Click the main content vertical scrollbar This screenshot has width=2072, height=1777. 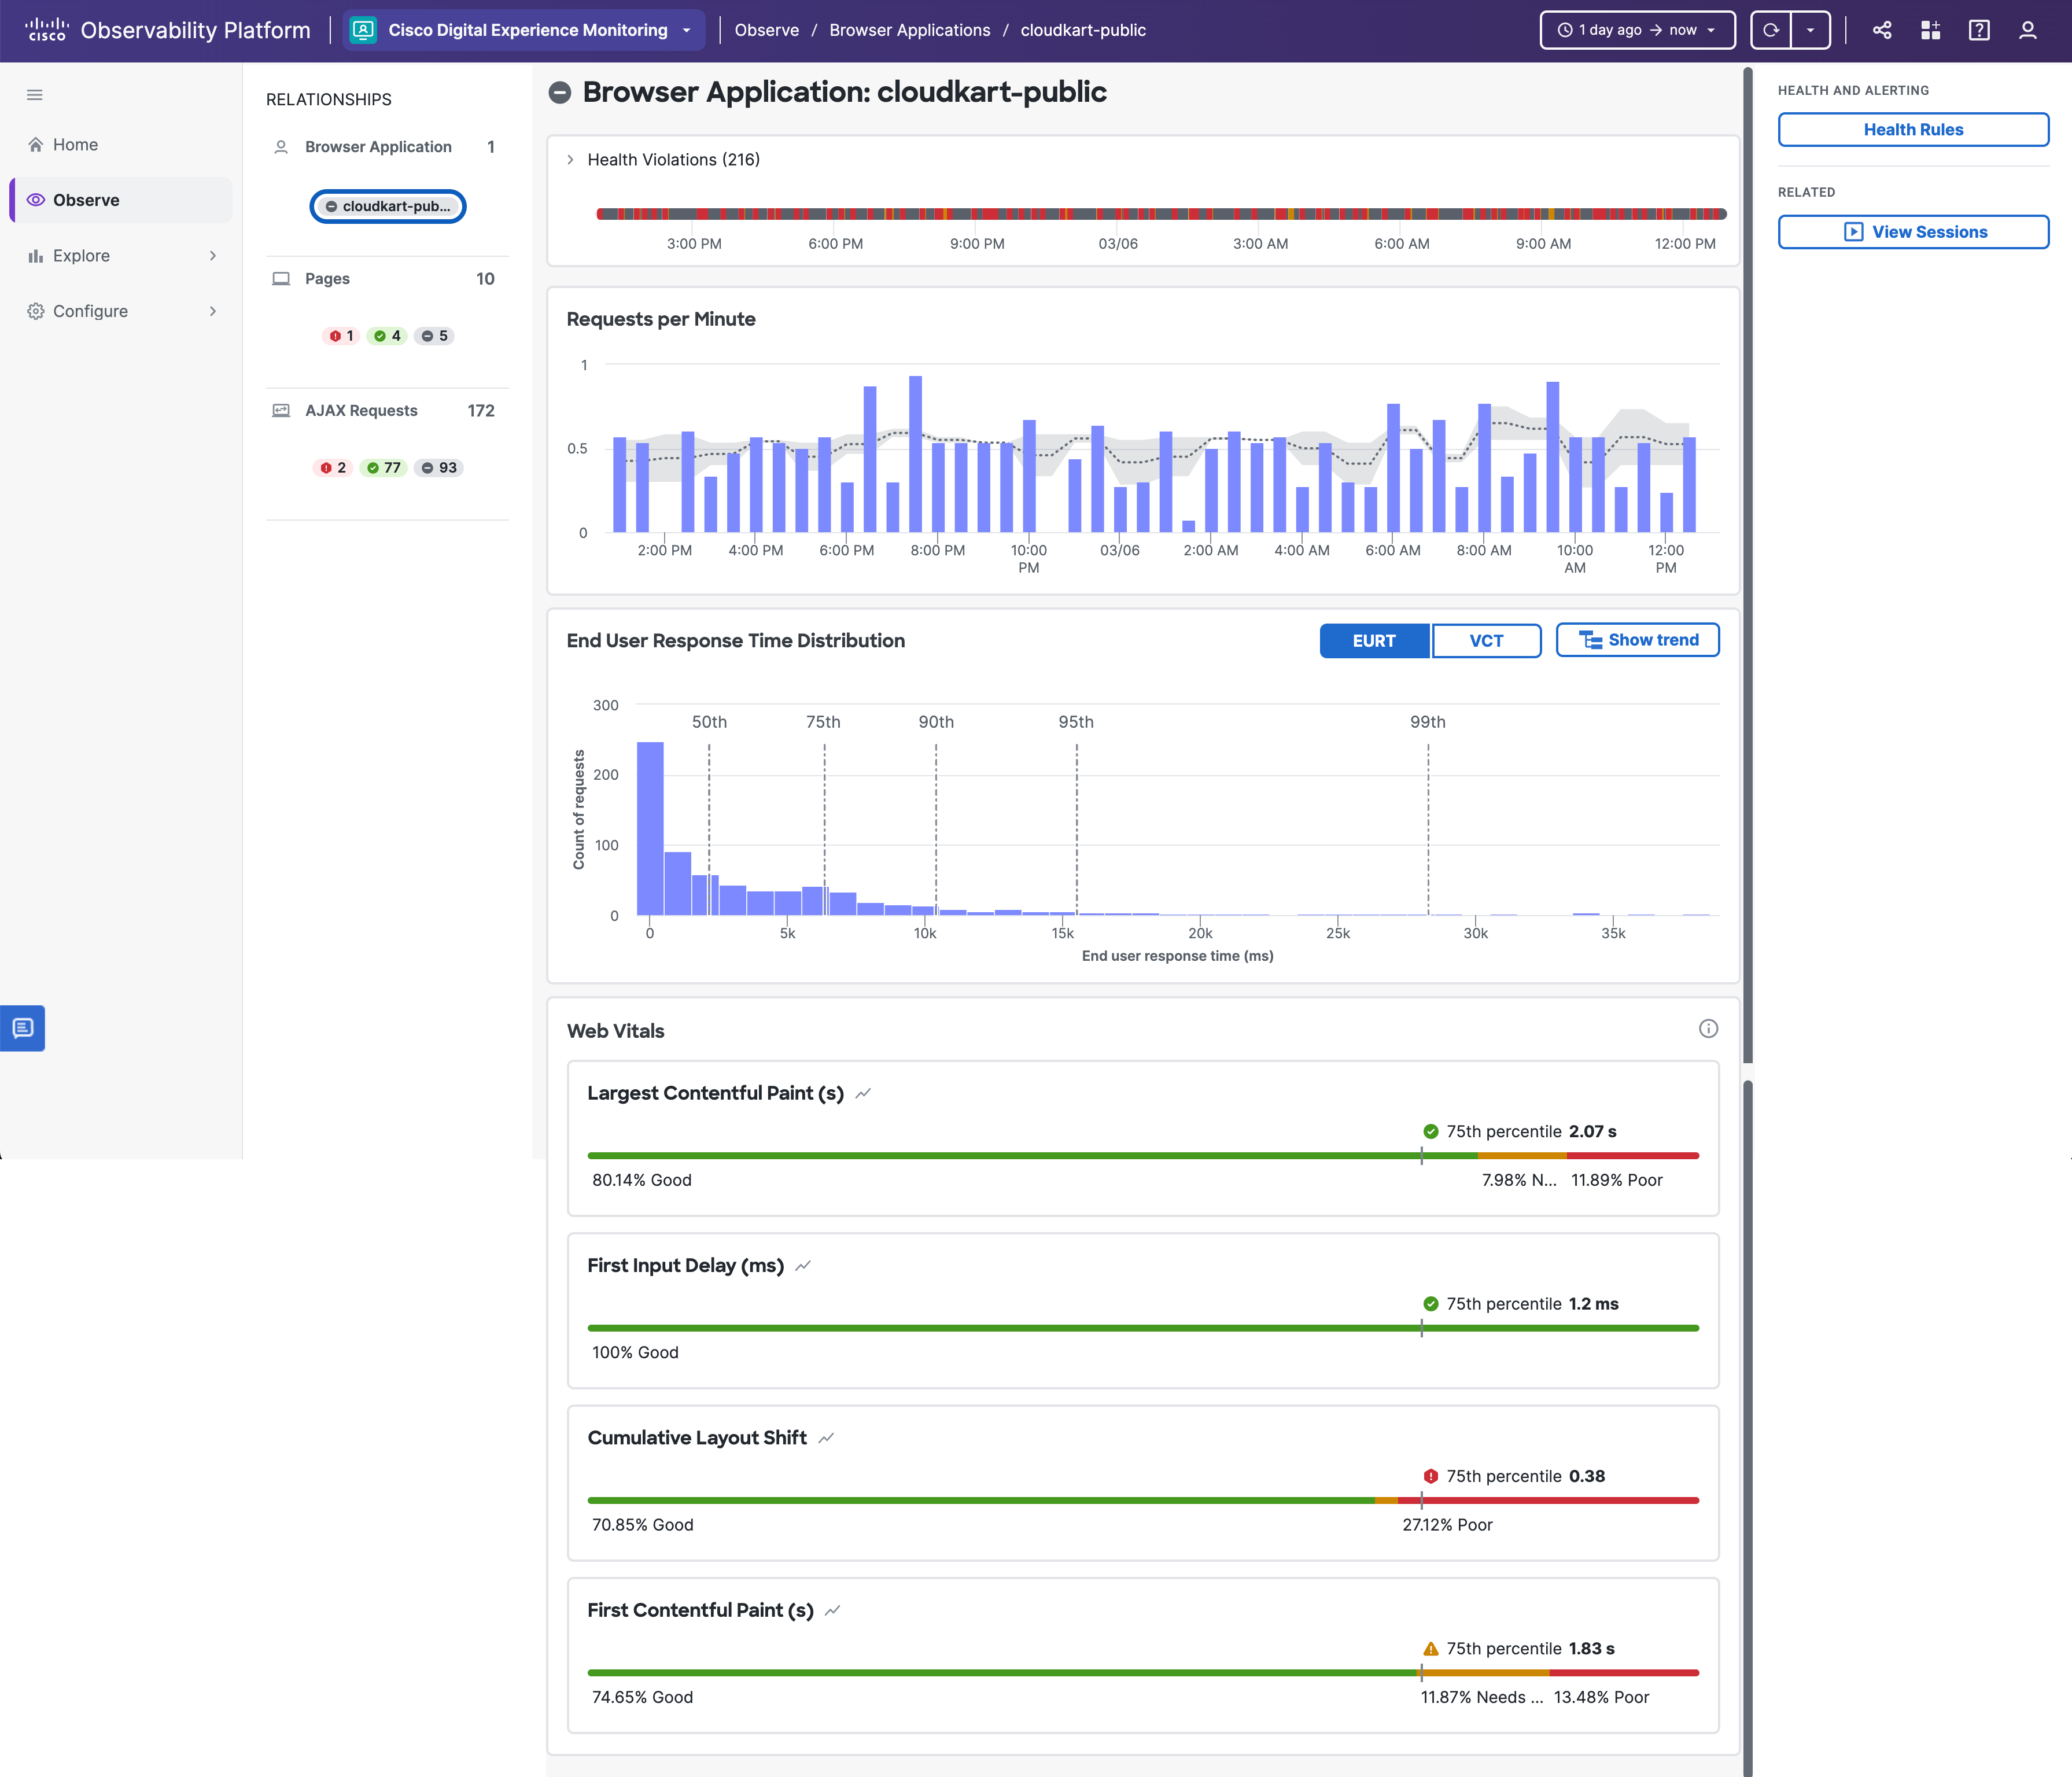tap(1747, 566)
